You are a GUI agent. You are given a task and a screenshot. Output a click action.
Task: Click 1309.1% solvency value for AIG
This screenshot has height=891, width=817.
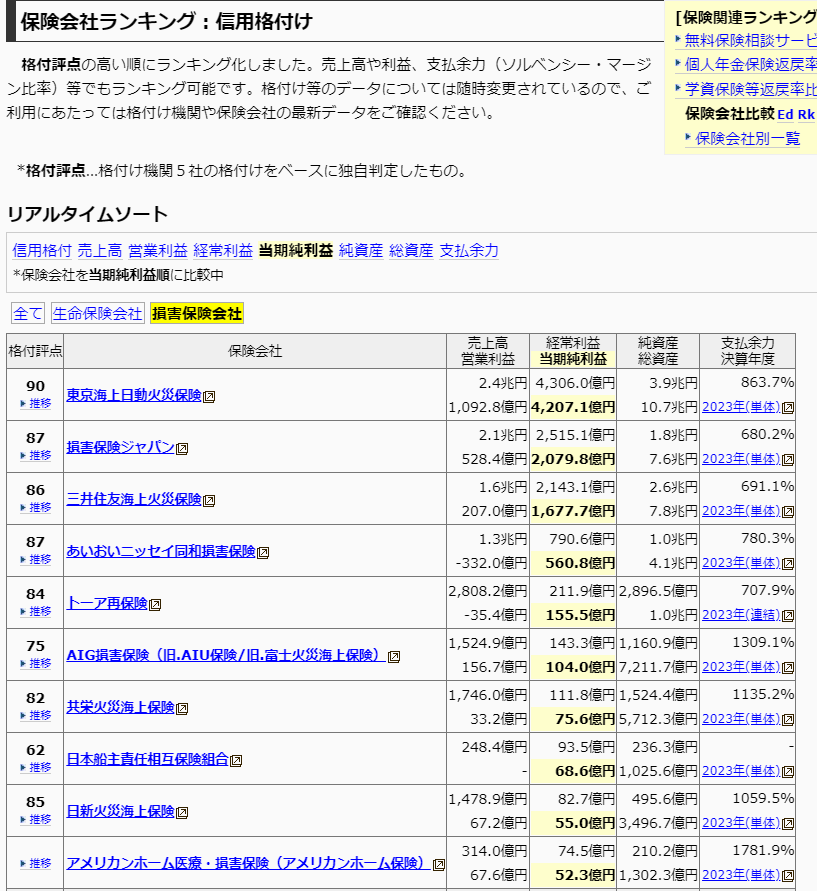(763, 642)
